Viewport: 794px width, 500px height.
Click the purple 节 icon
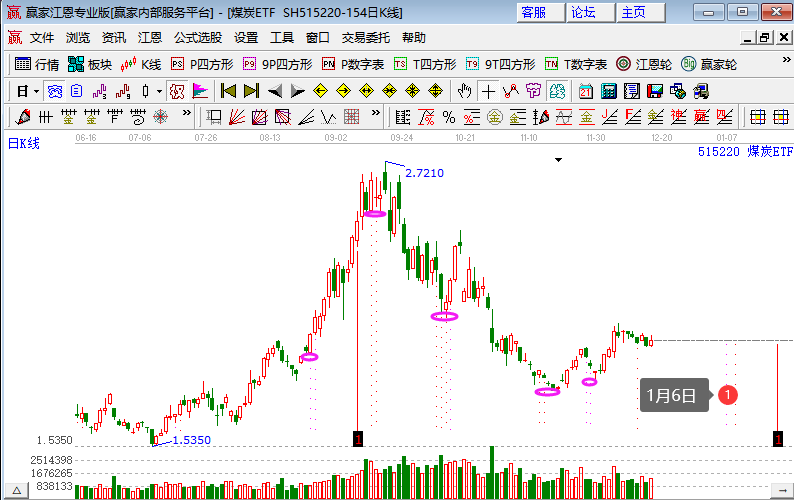534,92
